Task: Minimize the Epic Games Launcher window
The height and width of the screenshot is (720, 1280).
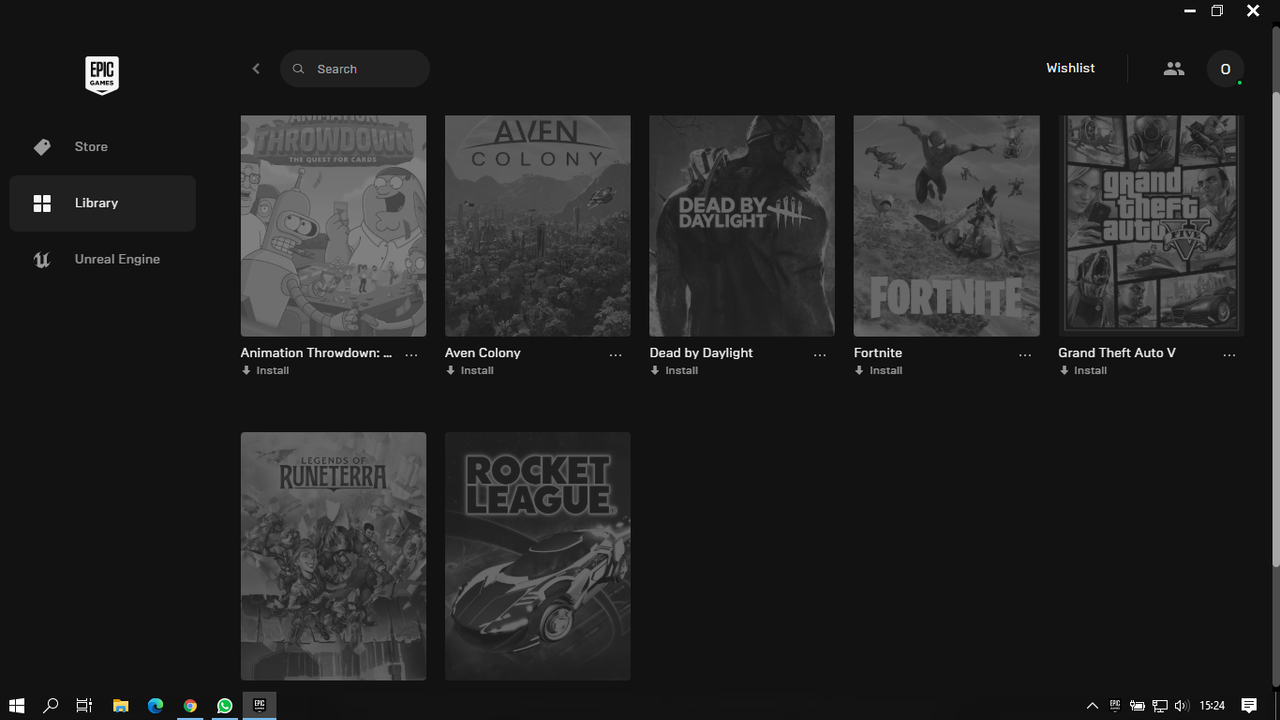Action: (1189, 11)
